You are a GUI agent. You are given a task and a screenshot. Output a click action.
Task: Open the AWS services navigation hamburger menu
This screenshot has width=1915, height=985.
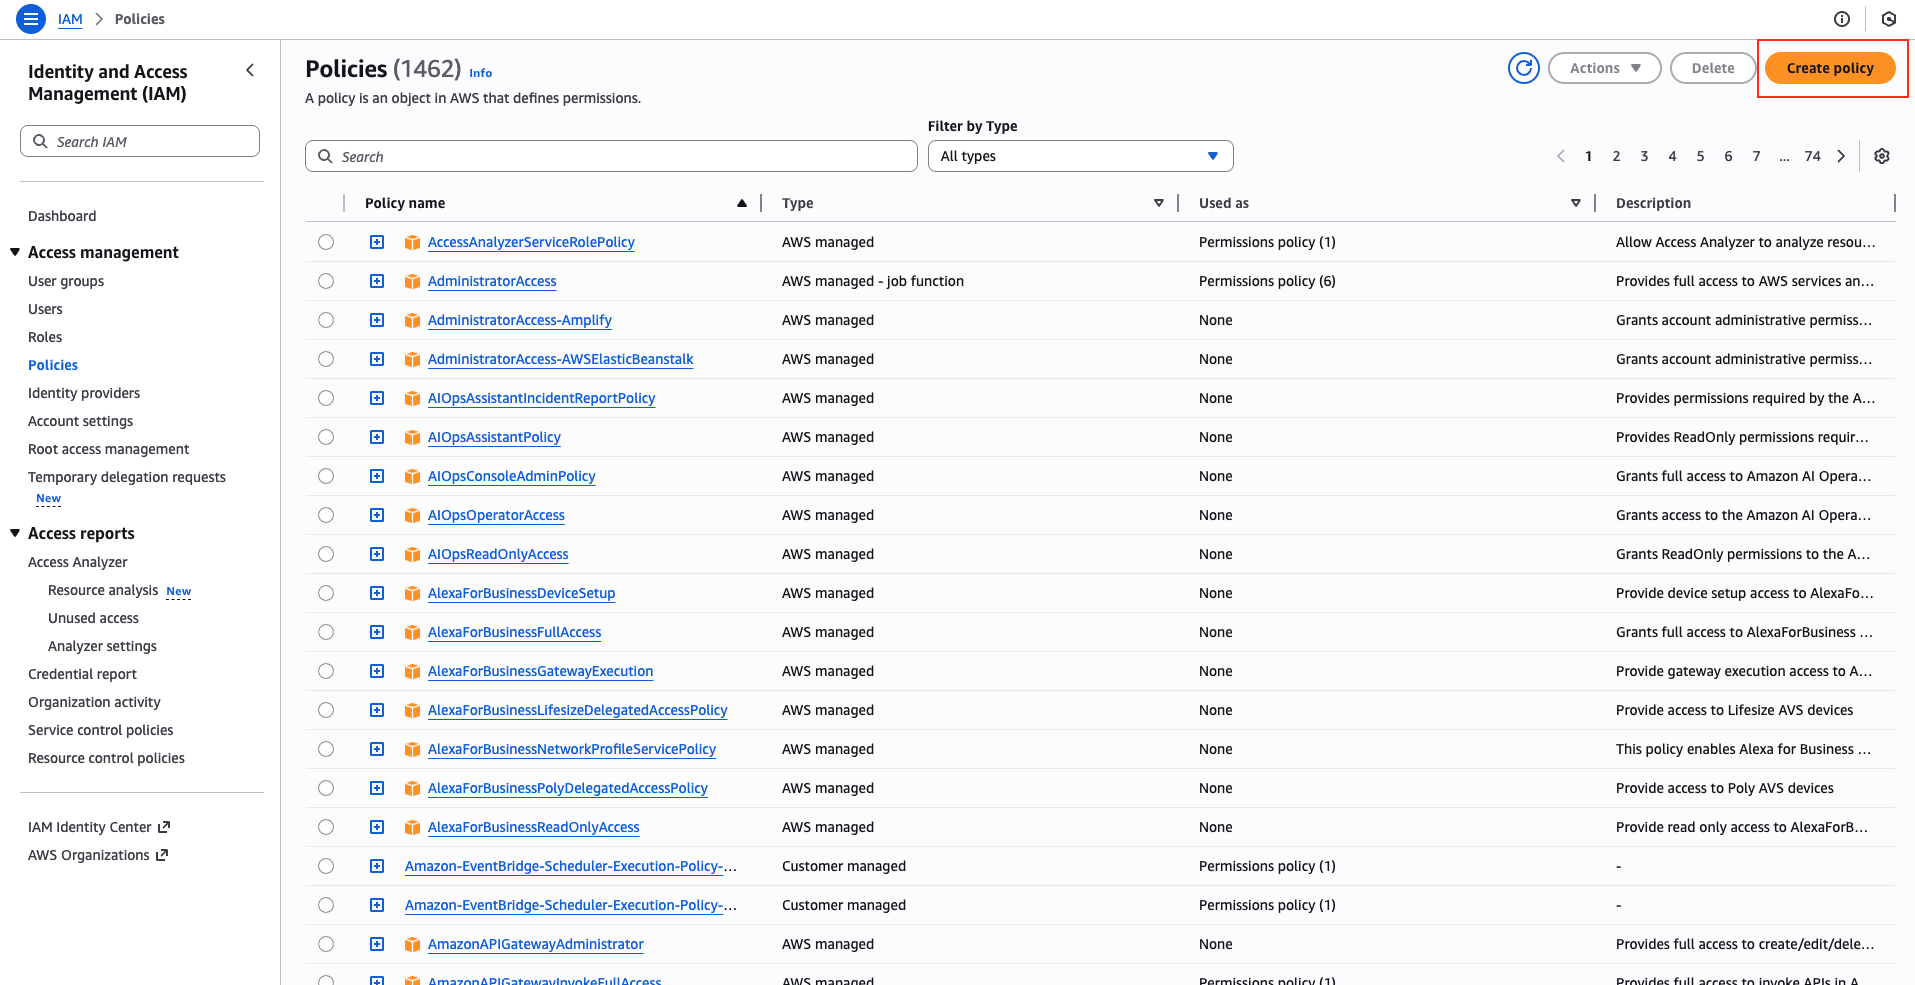click(30, 18)
